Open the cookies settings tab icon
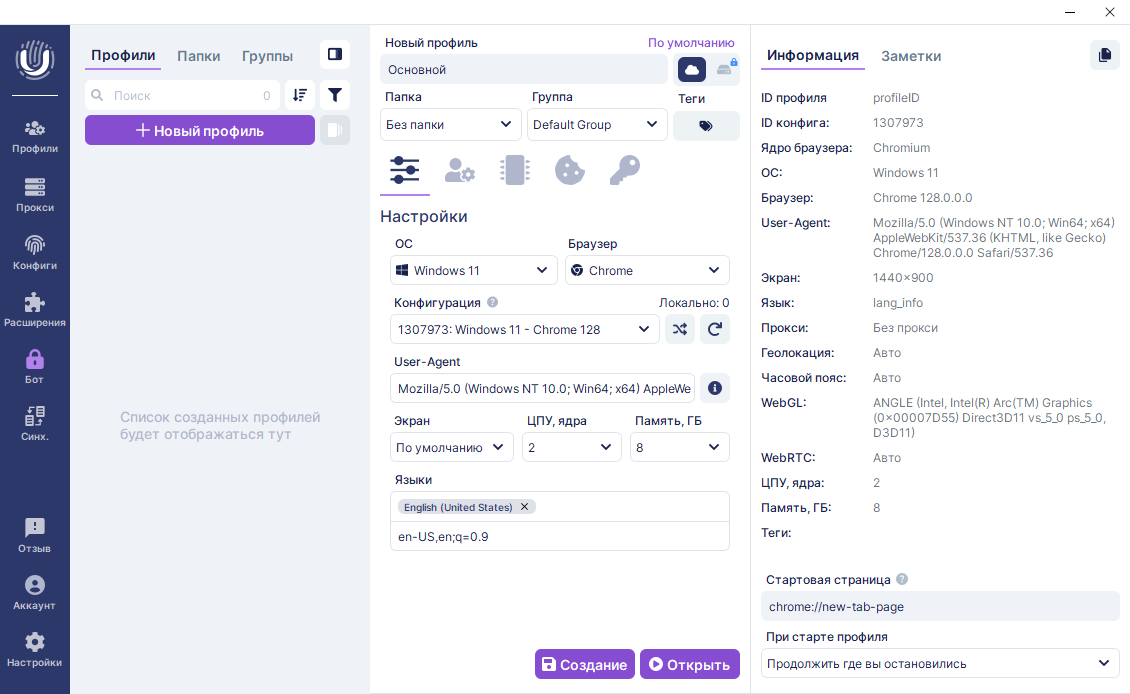 click(569, 171)
